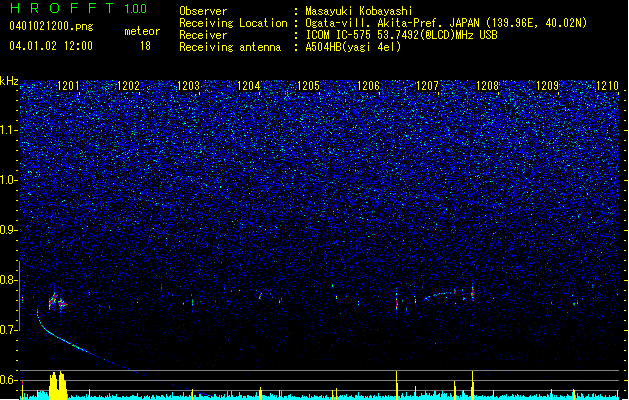Click the Receiving antenna label
Viewport: 629px width, 400px height.
pos(230,47)
